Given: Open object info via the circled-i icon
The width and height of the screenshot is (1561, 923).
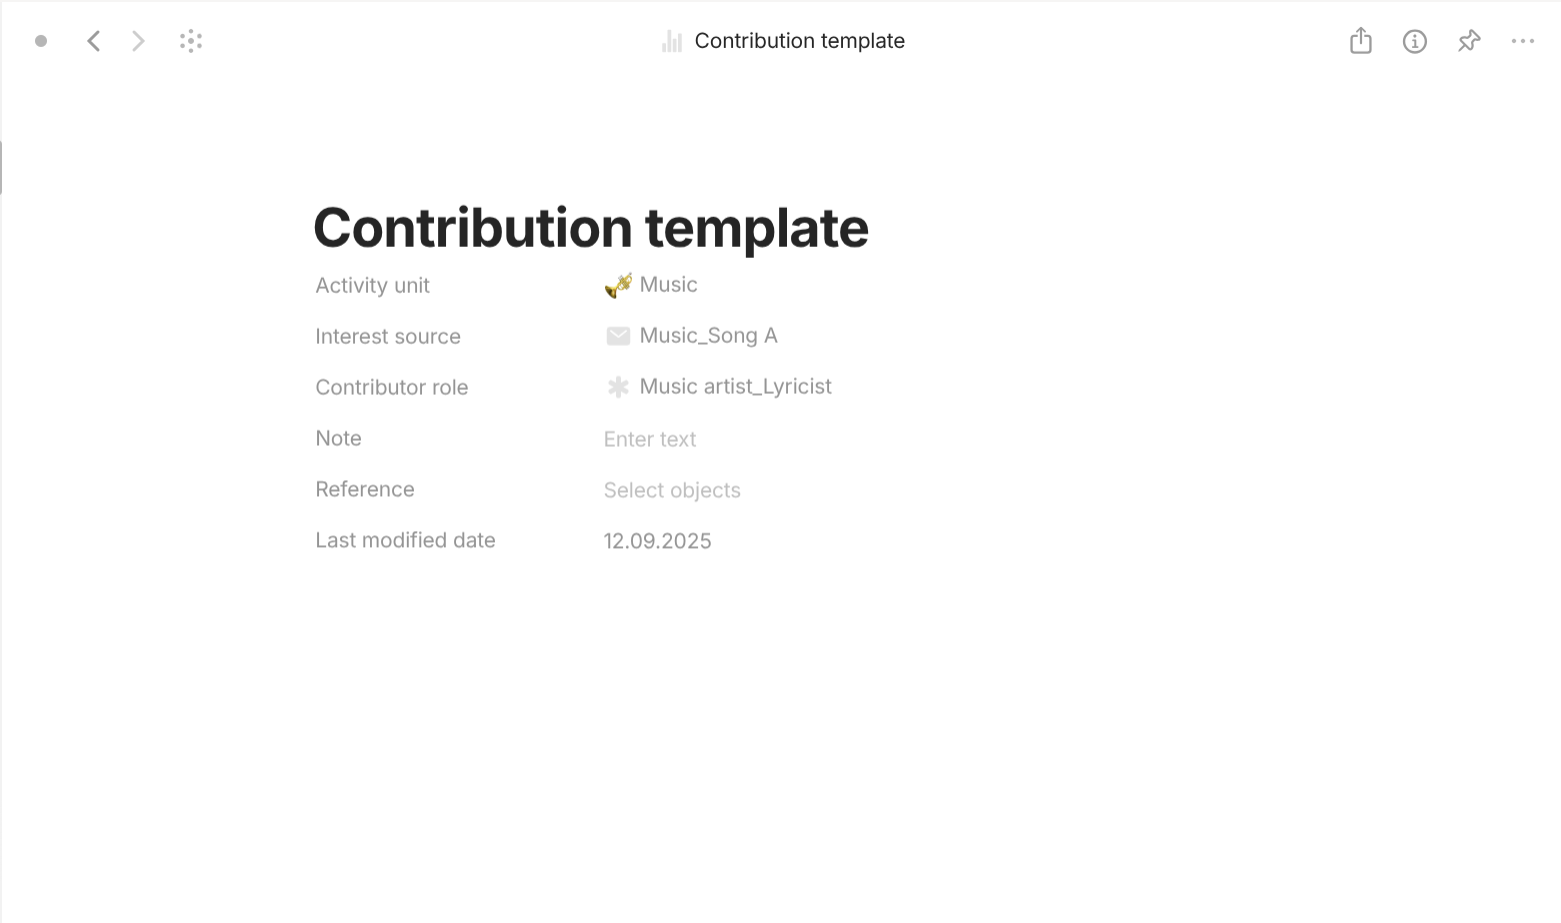Looking at the screenshot, I should tap(1415, 41).
